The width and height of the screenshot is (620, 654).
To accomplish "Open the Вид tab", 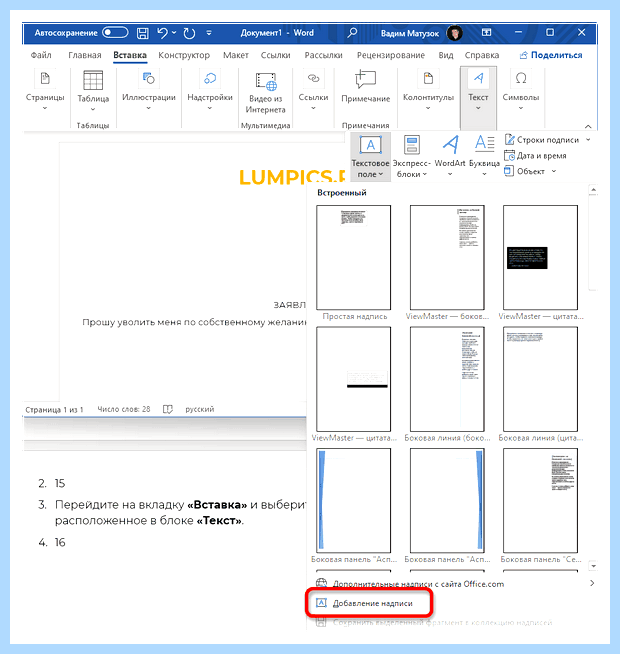I will pyautogui.click(x=446, y=55).
